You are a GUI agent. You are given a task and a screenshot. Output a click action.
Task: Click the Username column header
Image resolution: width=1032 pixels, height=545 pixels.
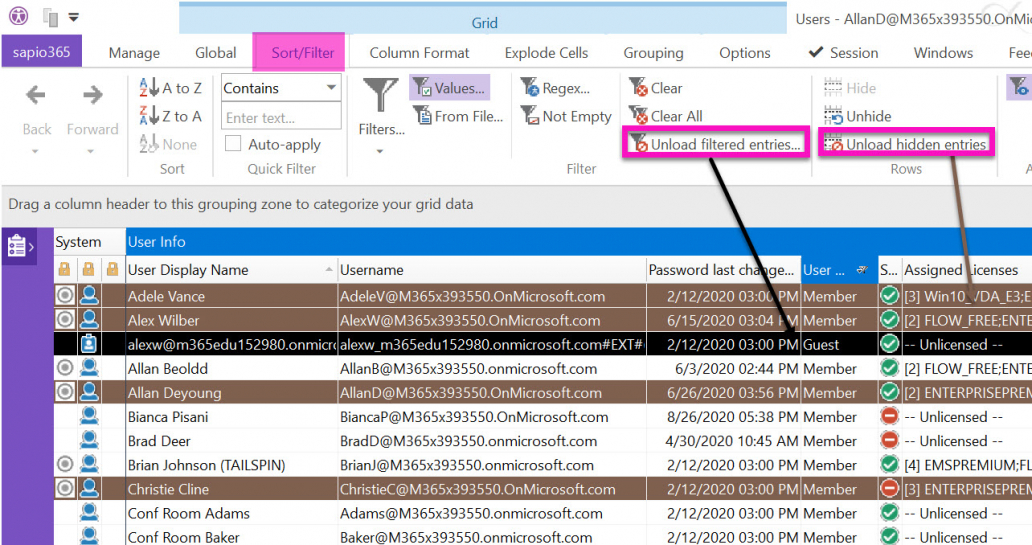[491, 269]
